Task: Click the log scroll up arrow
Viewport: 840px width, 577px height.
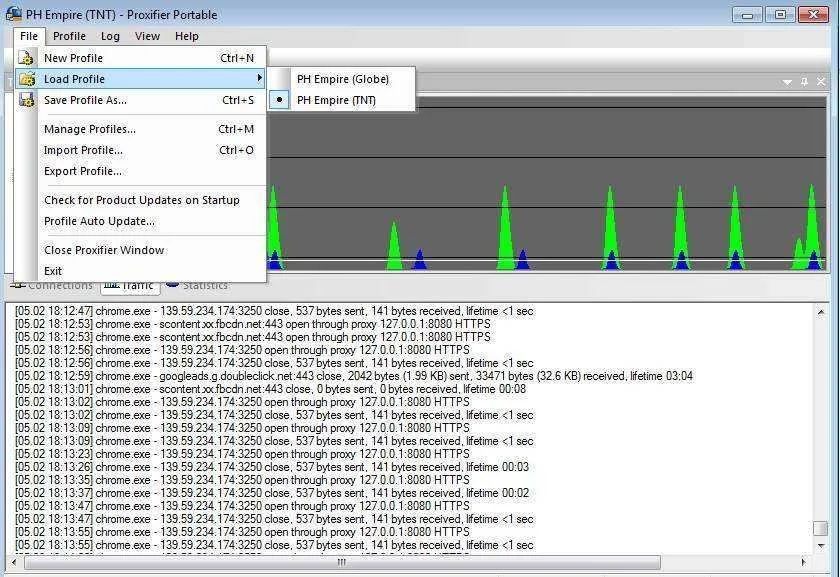Action: (x=821, y=312)
